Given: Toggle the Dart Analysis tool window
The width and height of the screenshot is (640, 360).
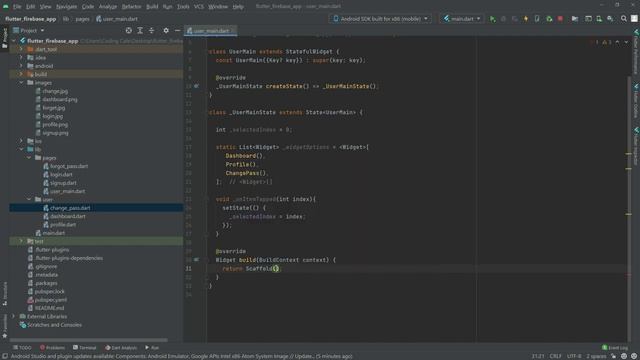Looking at the screenshot, I should 121,348.
